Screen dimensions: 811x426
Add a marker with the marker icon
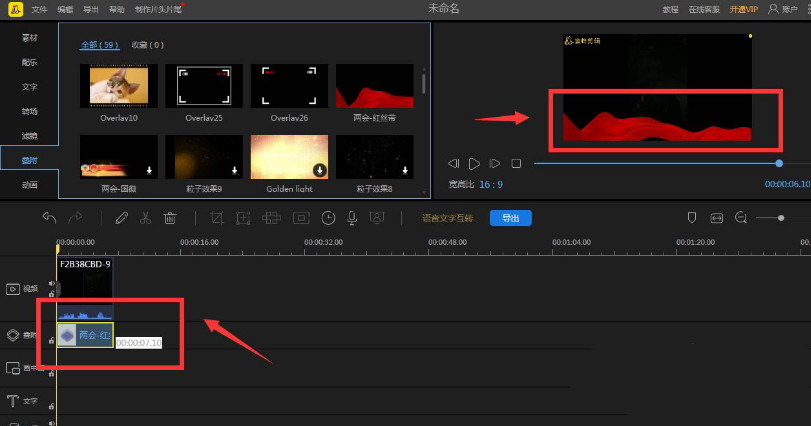(x=692, y=218)
